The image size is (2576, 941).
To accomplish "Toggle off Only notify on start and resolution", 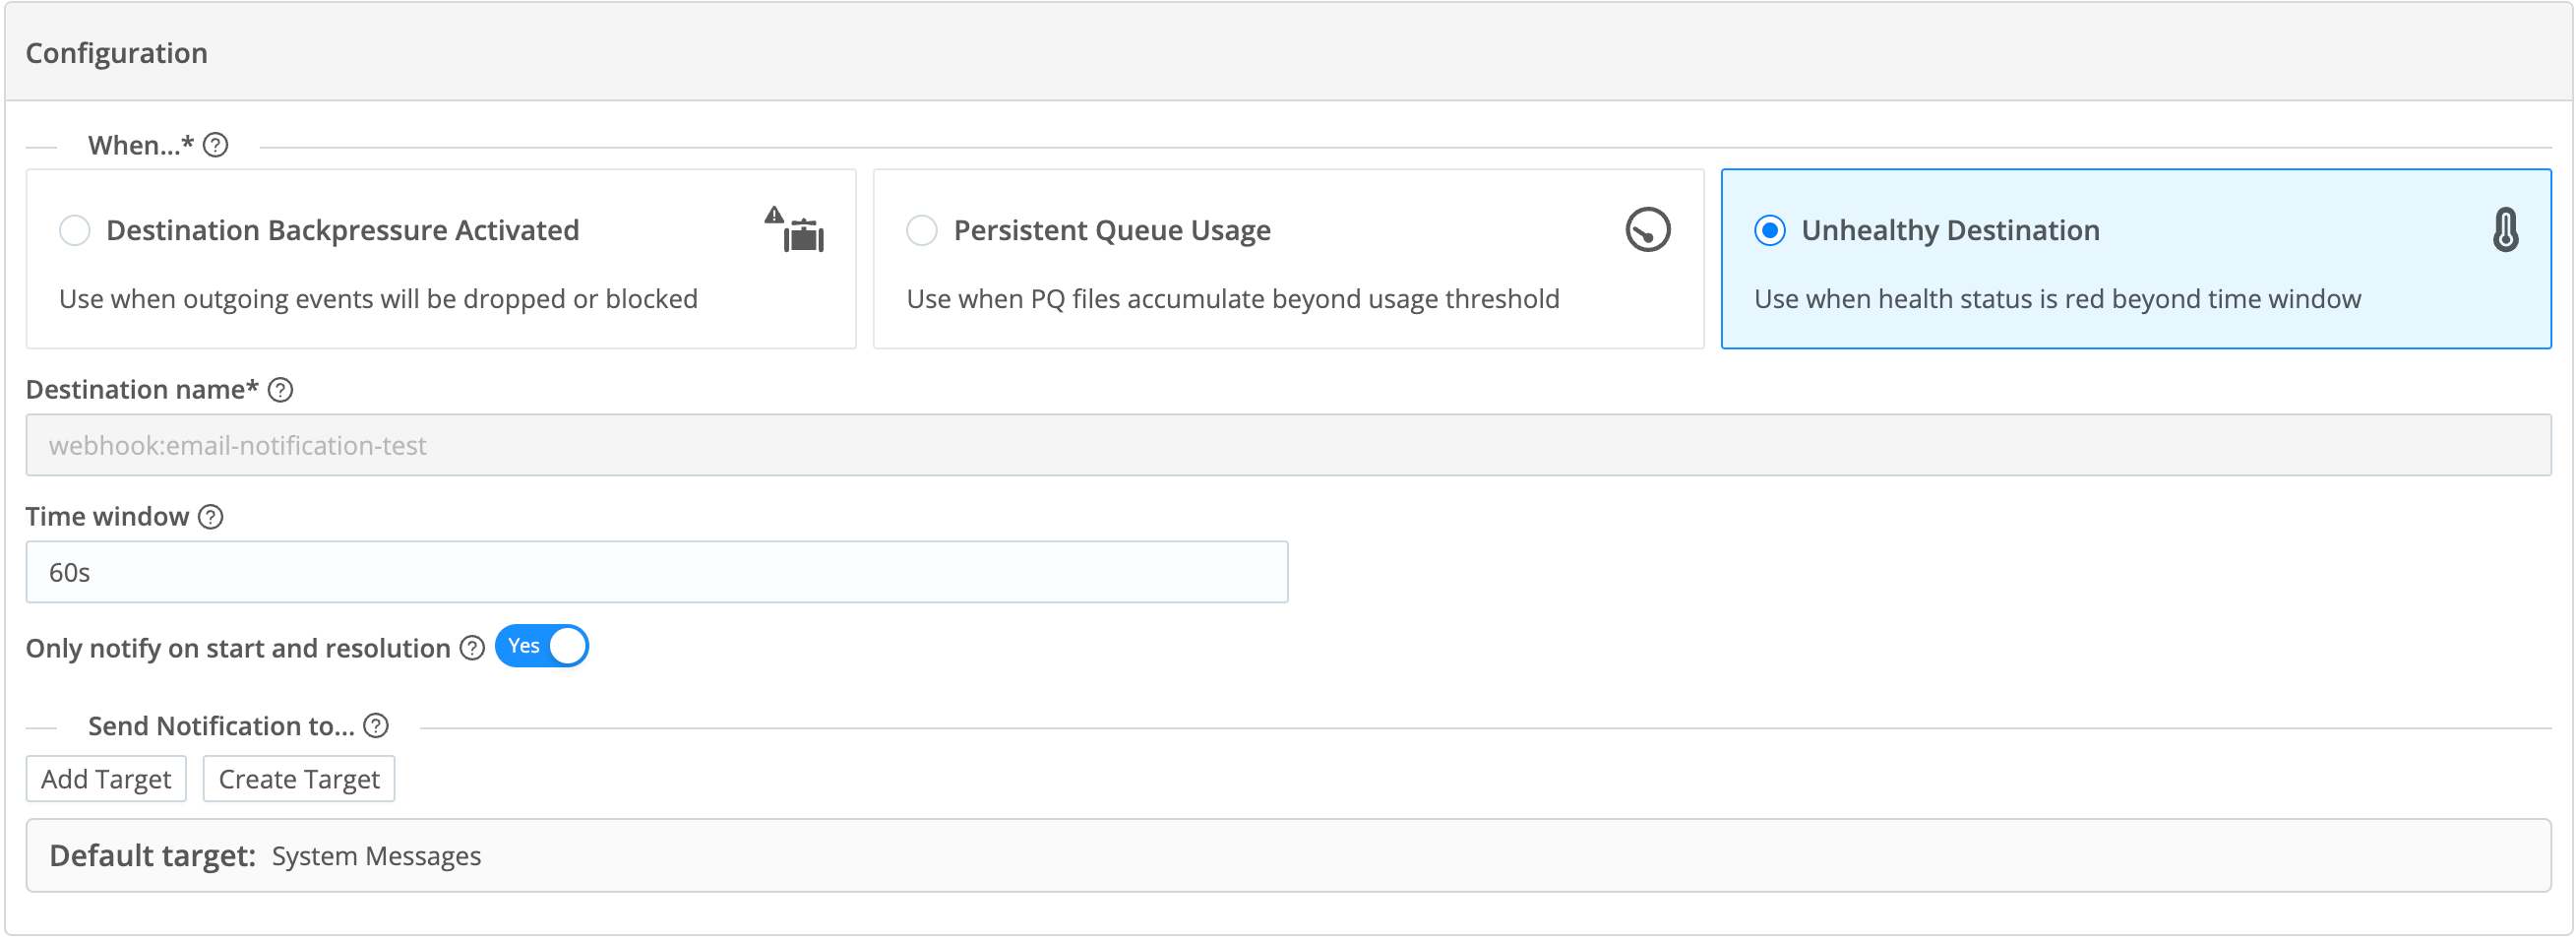I will point(542,647).
